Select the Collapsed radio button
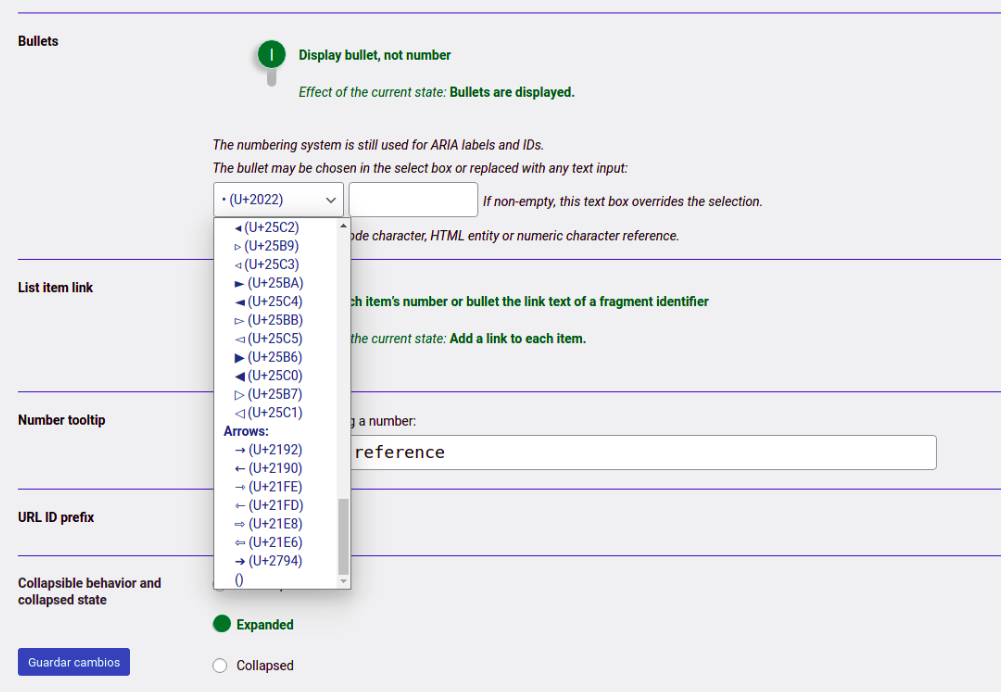This screenshot has height=692, width=1001. click(220, 665)
